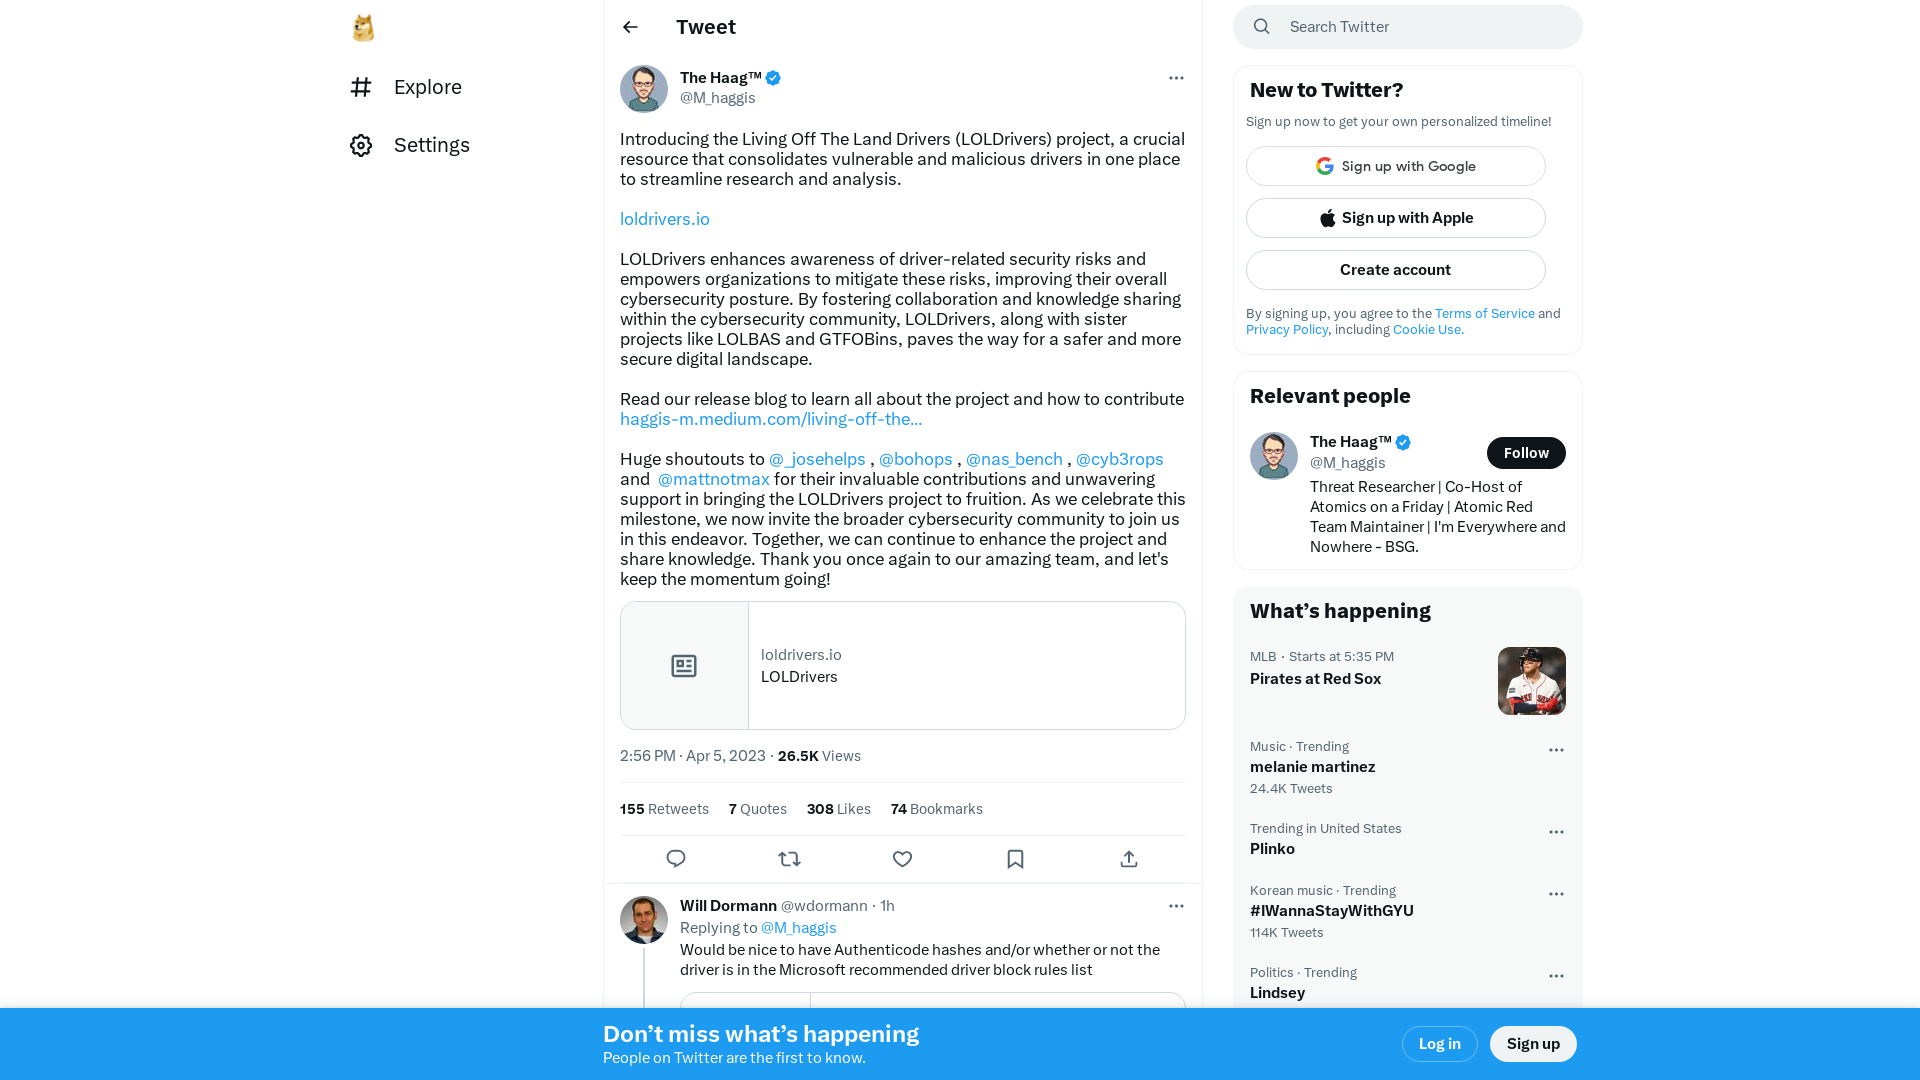1920x1080 pixels.
Task: Click the more options icon on The Haag's tweet
Action: tap(1176, 78)
